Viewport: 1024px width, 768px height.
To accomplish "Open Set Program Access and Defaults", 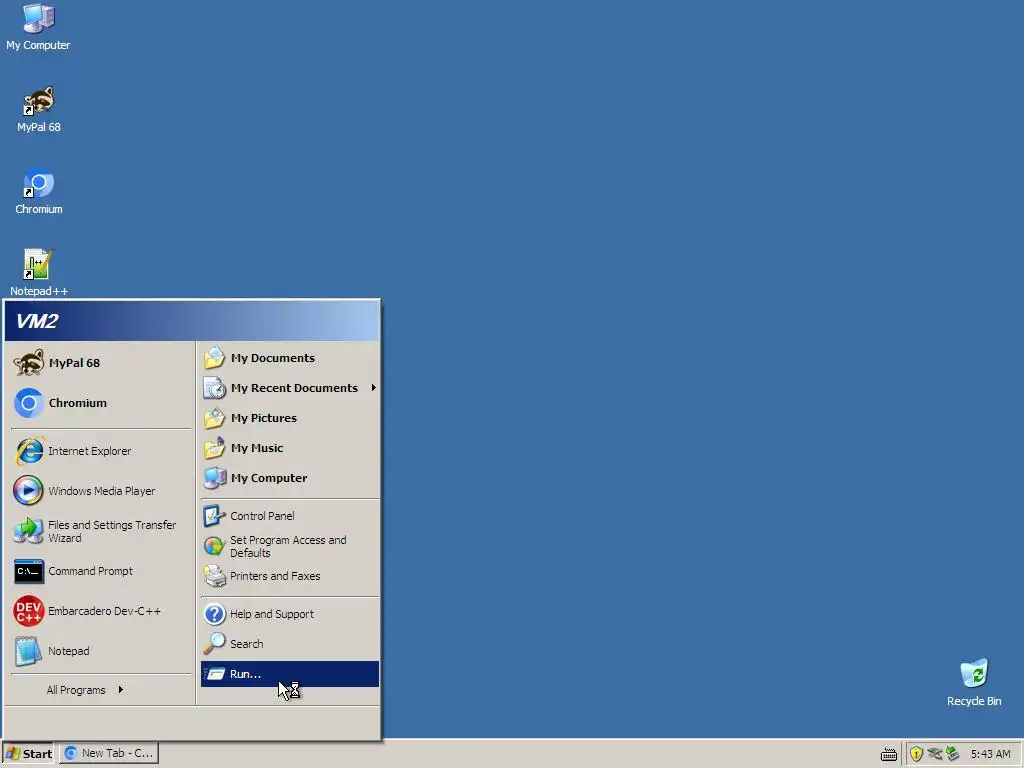I will [x=290, y=546].
